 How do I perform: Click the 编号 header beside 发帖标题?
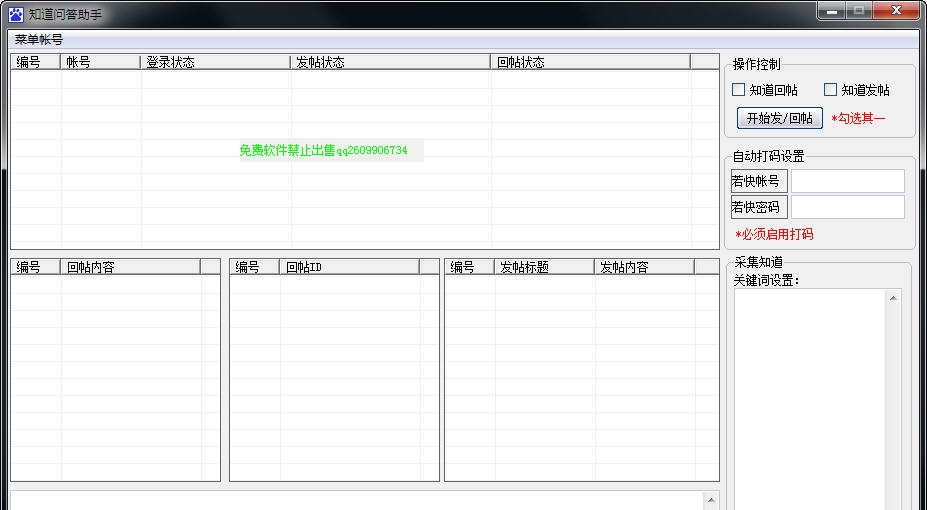(469, 267)
